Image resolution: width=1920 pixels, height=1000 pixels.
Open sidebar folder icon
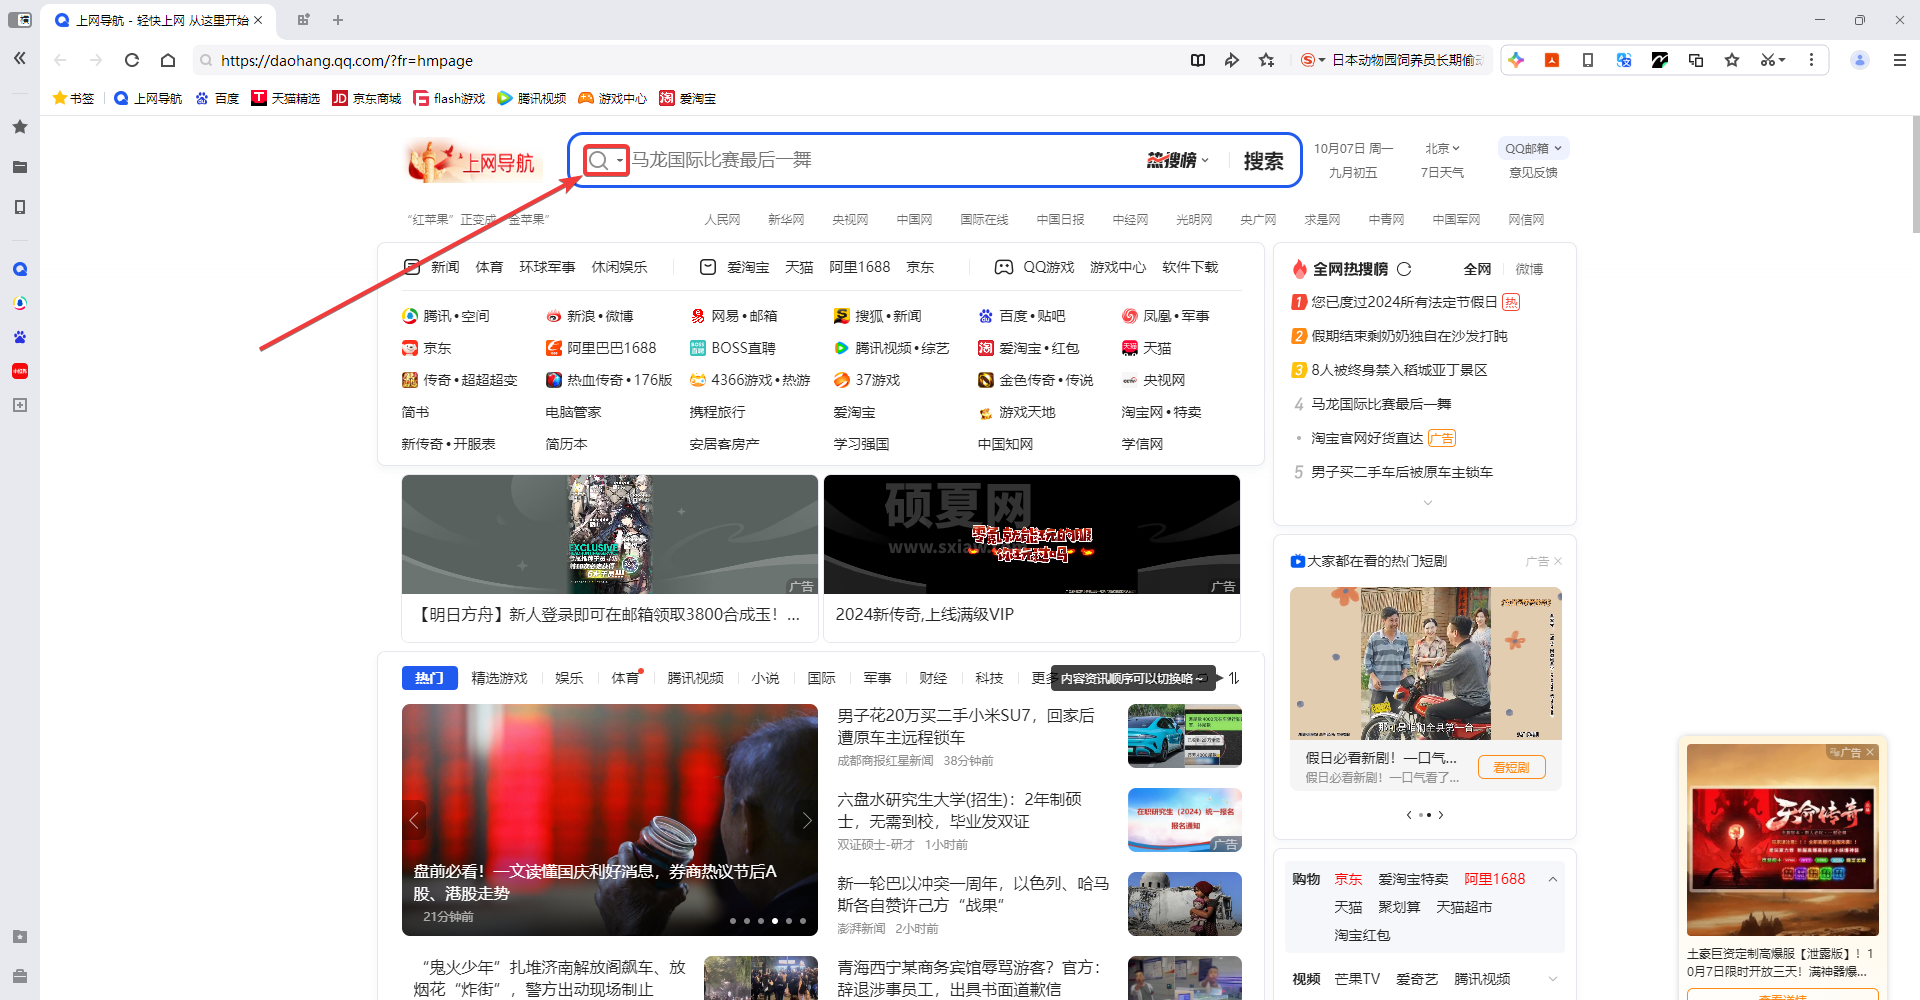[x=20, y=167]
